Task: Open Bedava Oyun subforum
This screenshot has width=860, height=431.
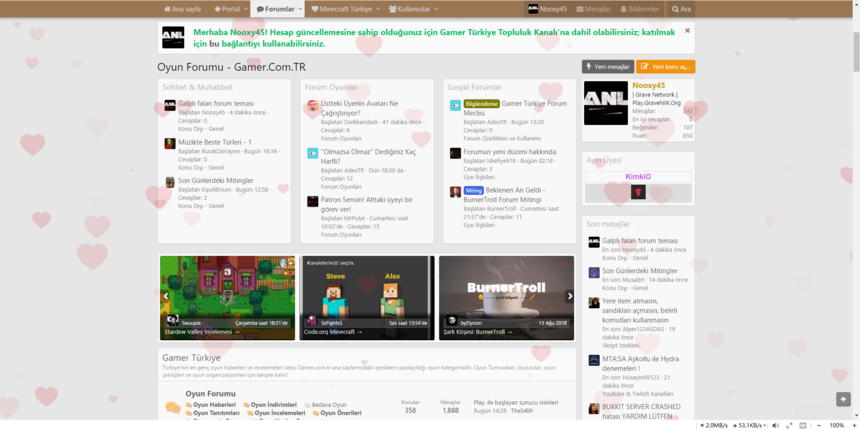Action: 329,405
